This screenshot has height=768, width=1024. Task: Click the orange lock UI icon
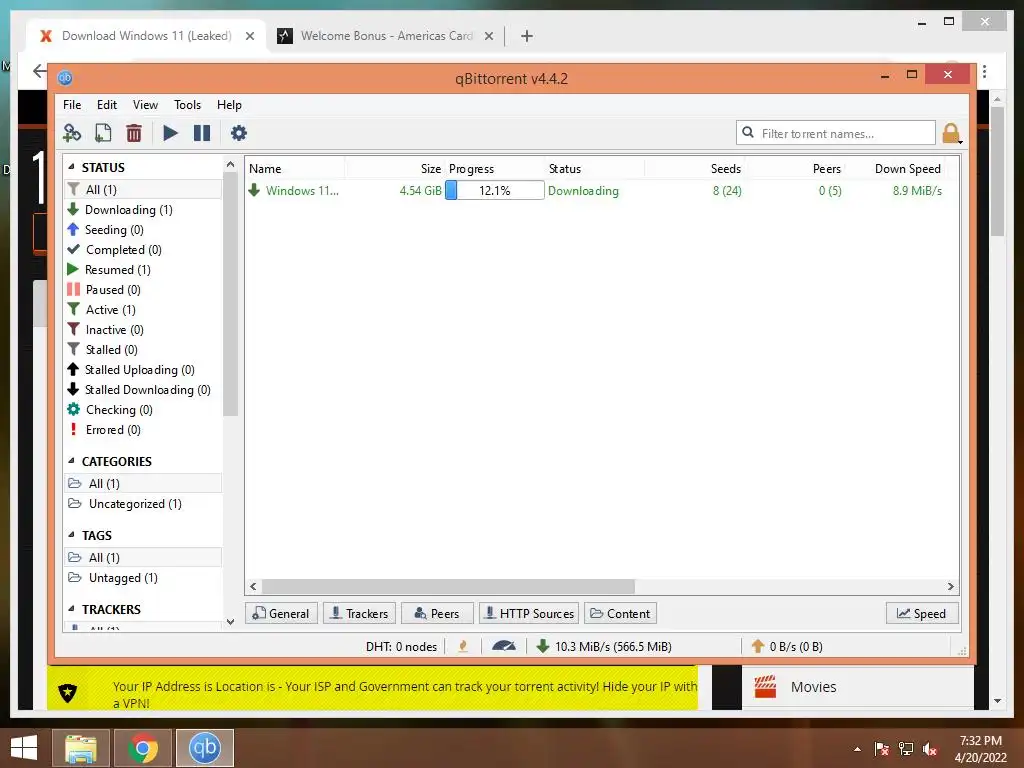coord(951,134)
